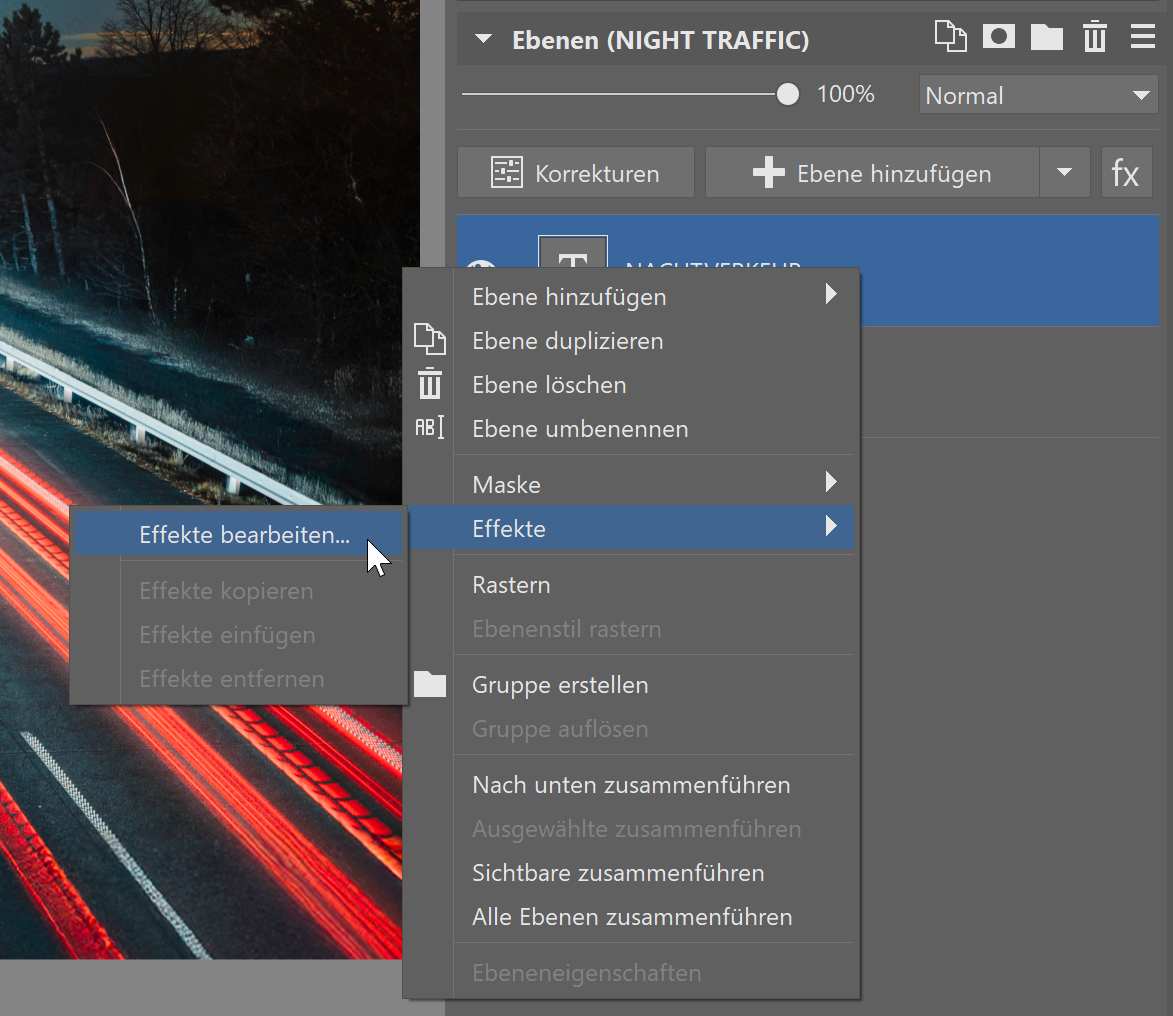Screen dimensions: 1173x1016
Task: Collapse the Ebenen panel with the triangle
Action: click(484, 40)
